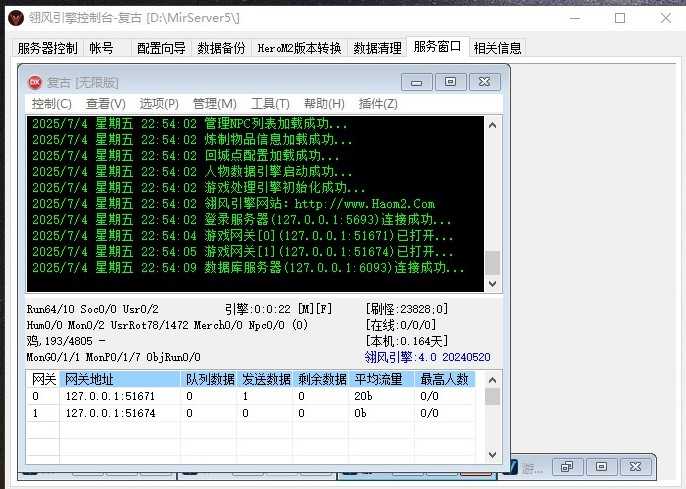Image resolution: width=686 pixels, height=489 pixels.
Task: Restore the minimized child window at the bottom
Action: (x=567, y=467)
